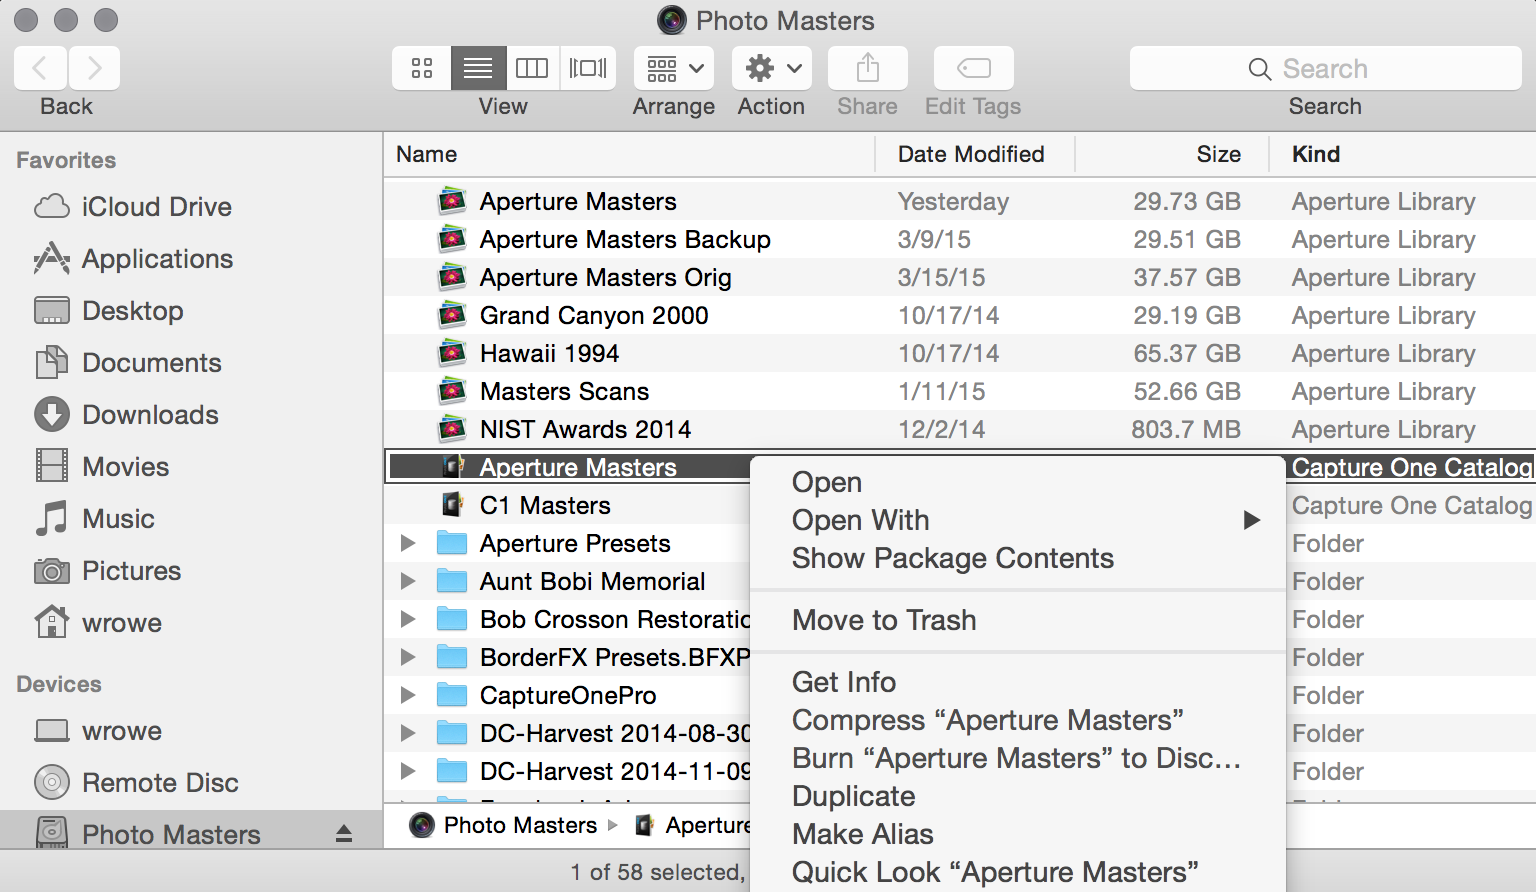The height and width of the screenshot is (892, 1536).
Task: Sort by the Kind column header
Action: pyautogui.click(x=1403, y=154)
